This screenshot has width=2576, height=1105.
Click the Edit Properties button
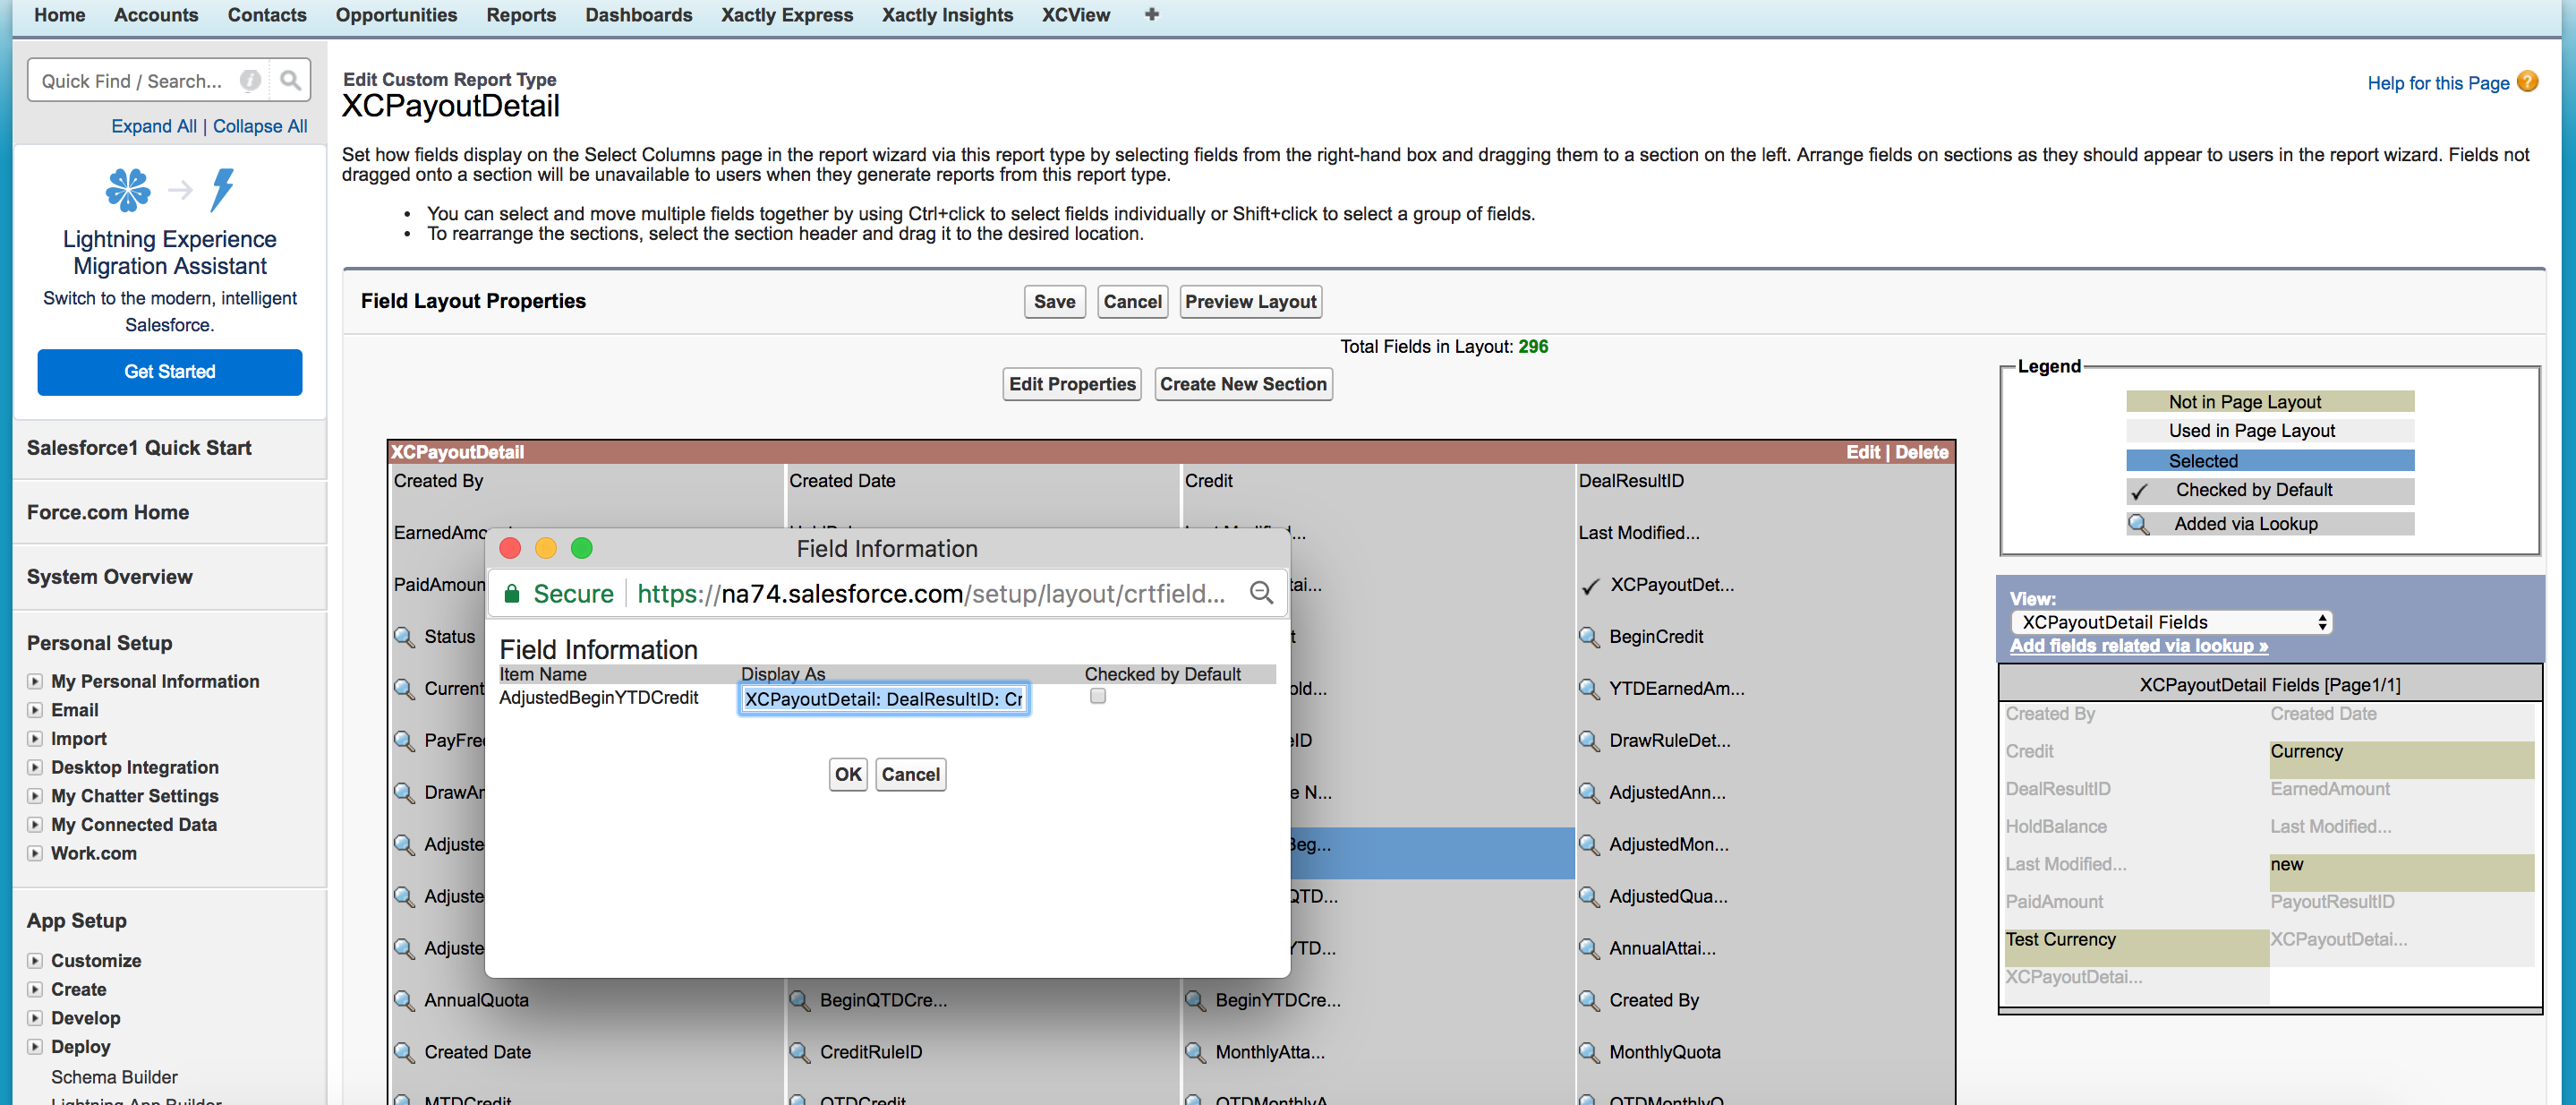point(1072,384)
